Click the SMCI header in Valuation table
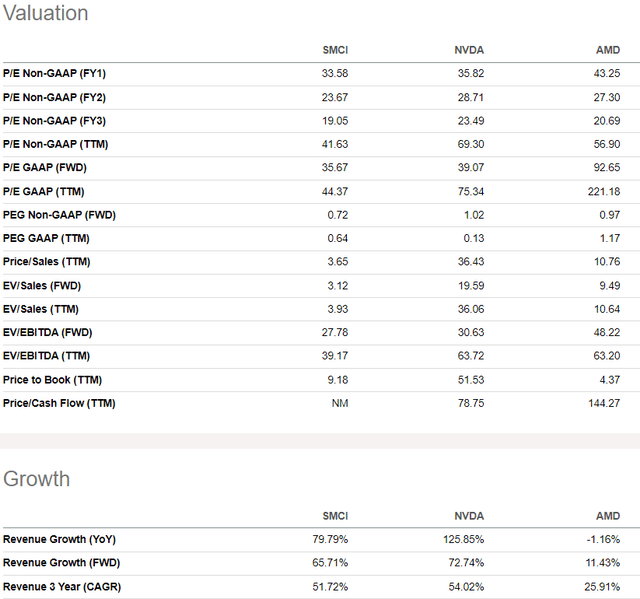This screenshot has height=599, width=640. pos(335,50)
